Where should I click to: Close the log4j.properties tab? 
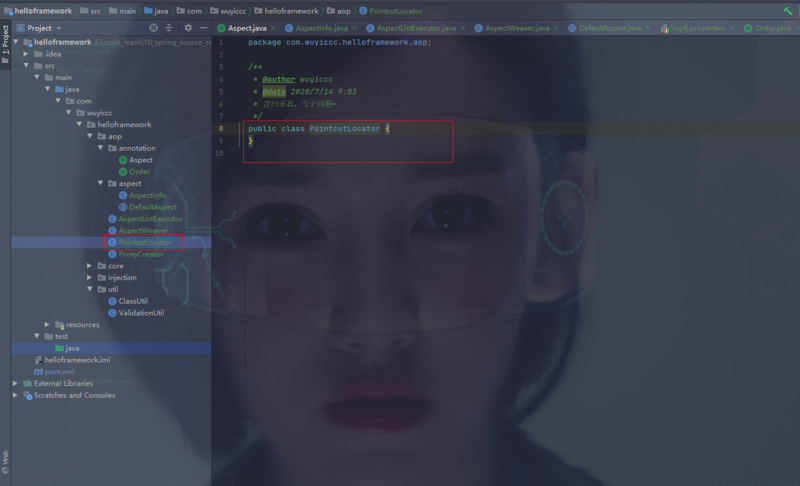click(732, 28)
